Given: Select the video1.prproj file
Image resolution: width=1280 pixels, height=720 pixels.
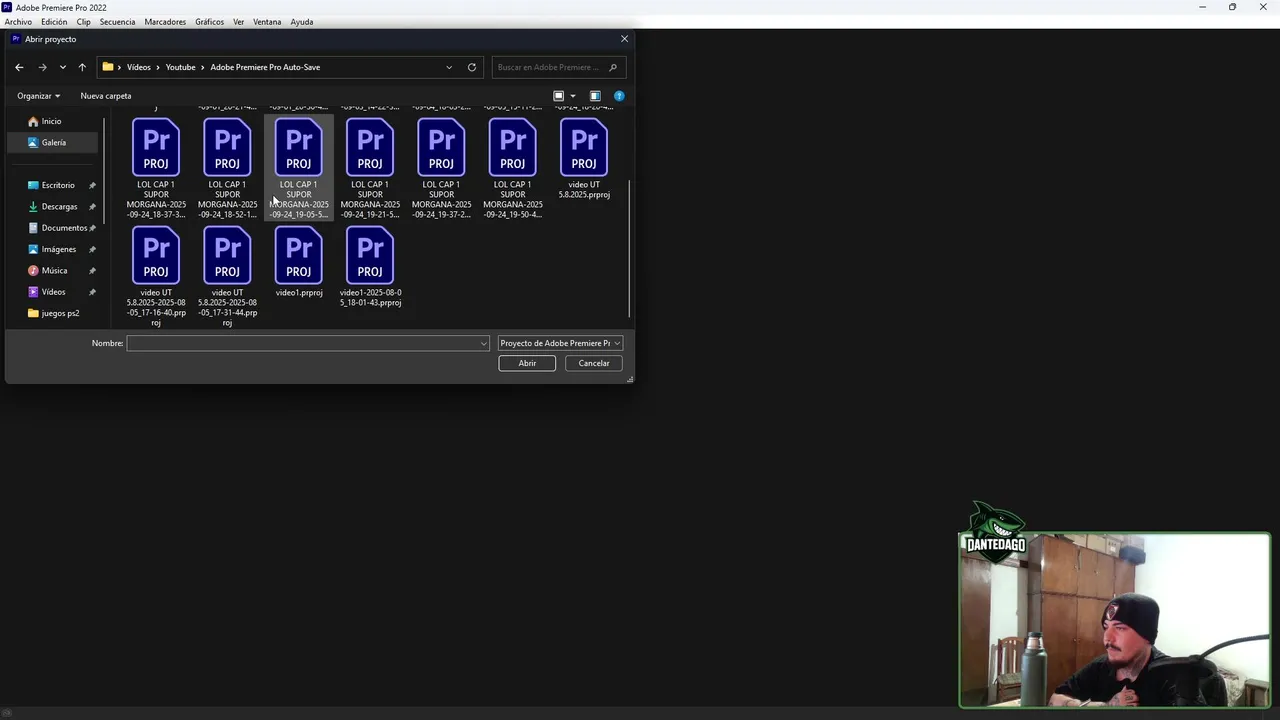Looking at the screenshot, I should click(298, 262).
